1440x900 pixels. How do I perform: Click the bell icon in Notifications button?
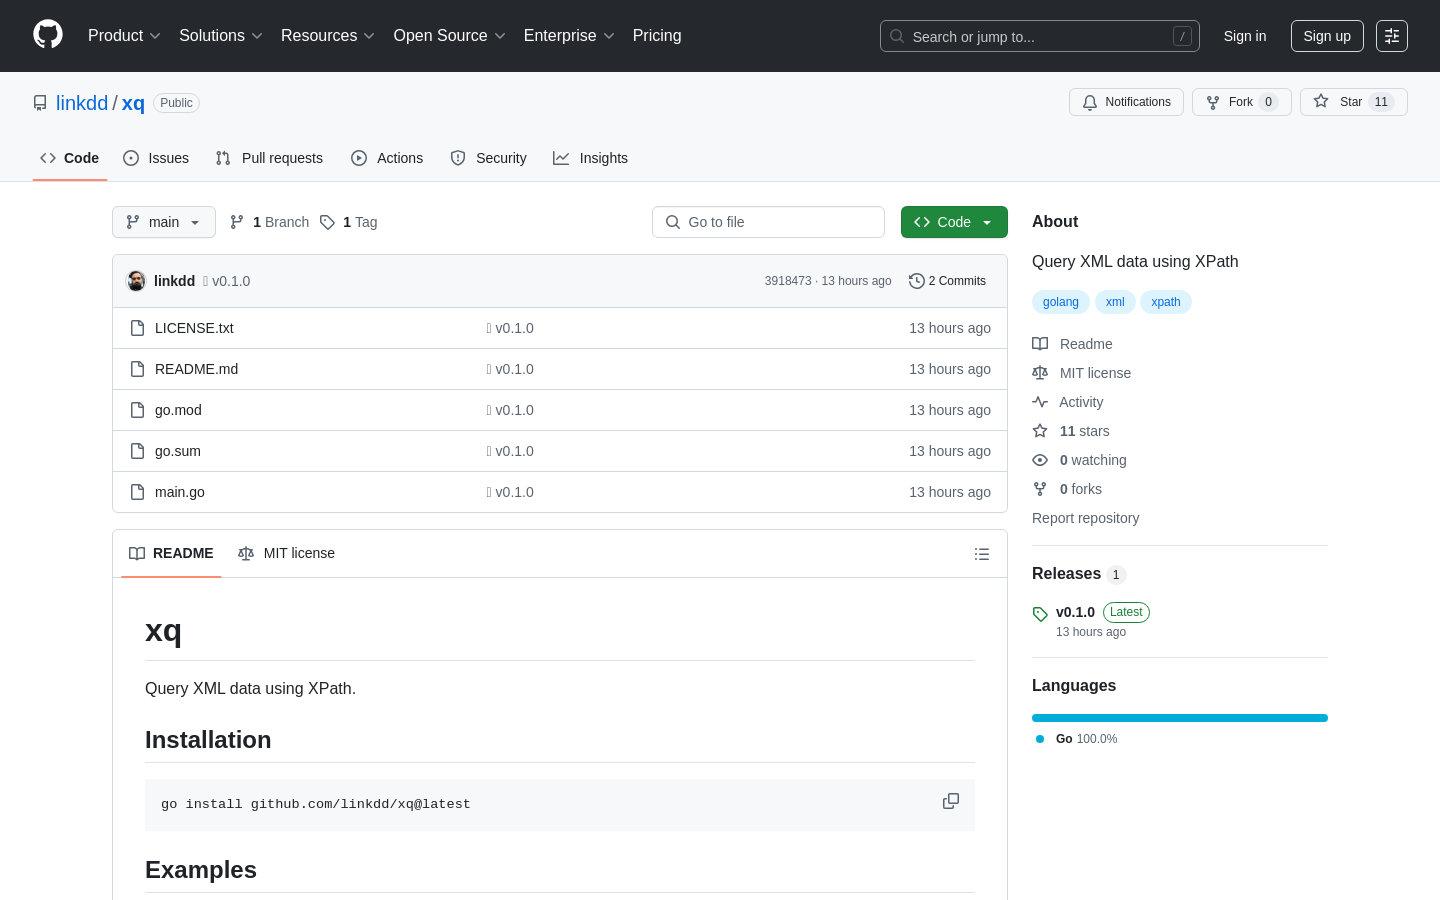coord(1090,102)
